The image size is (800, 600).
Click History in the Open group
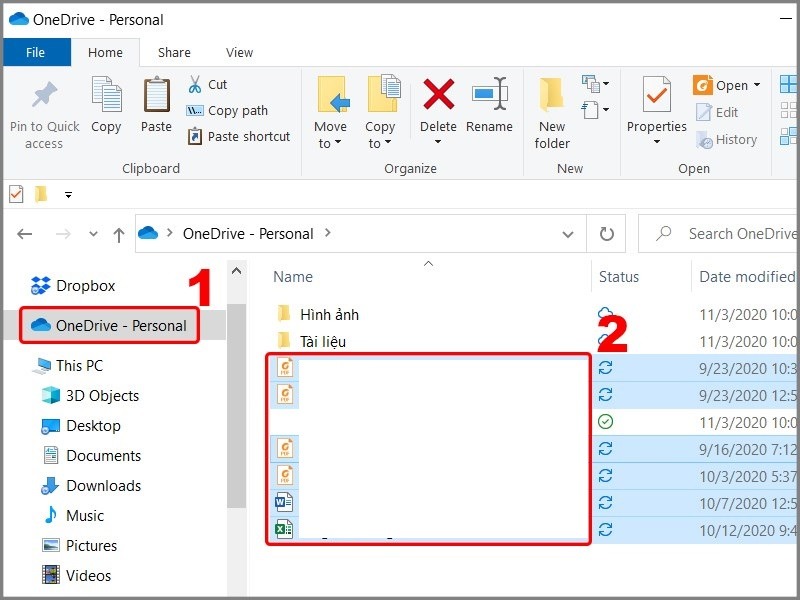726,139
